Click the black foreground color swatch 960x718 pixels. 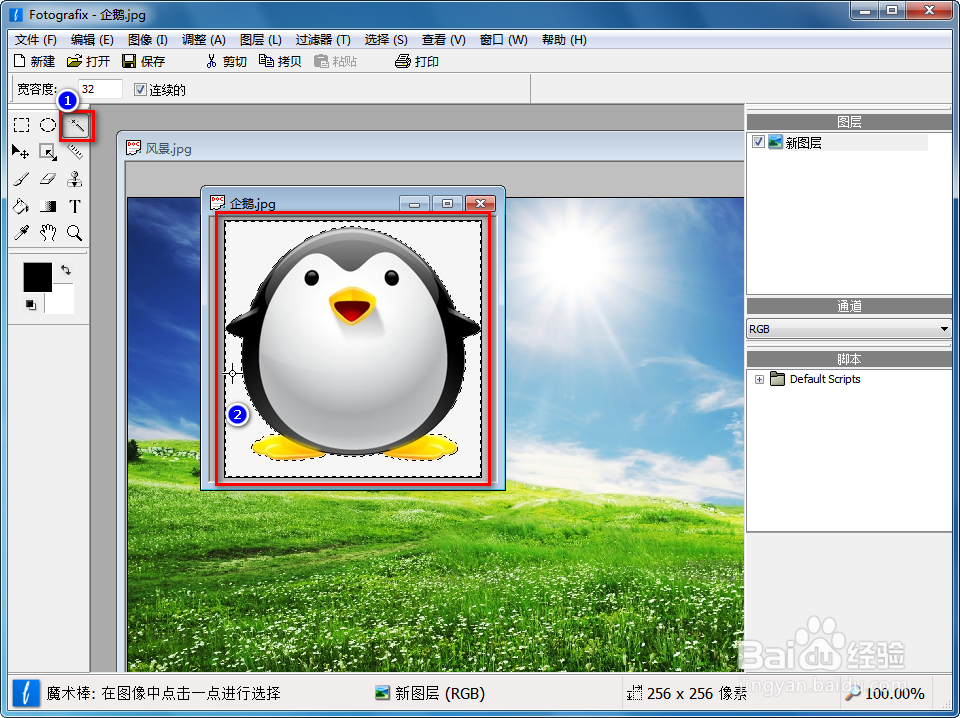pyautogui.click(x=37, y=276)
